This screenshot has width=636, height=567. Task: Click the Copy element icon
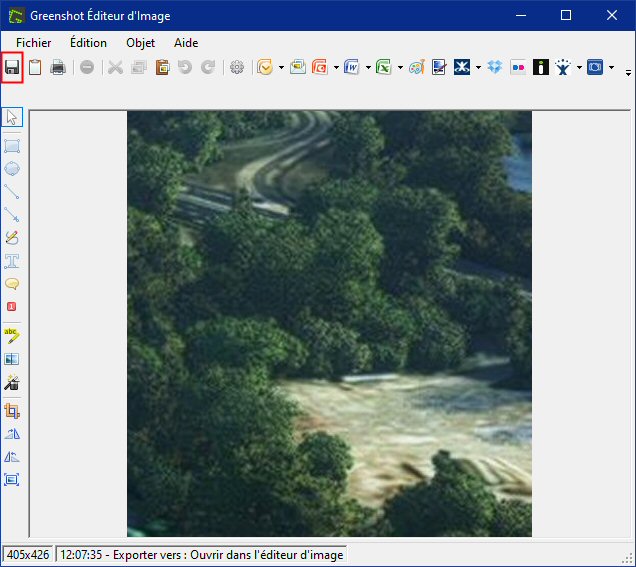point(139,67)
